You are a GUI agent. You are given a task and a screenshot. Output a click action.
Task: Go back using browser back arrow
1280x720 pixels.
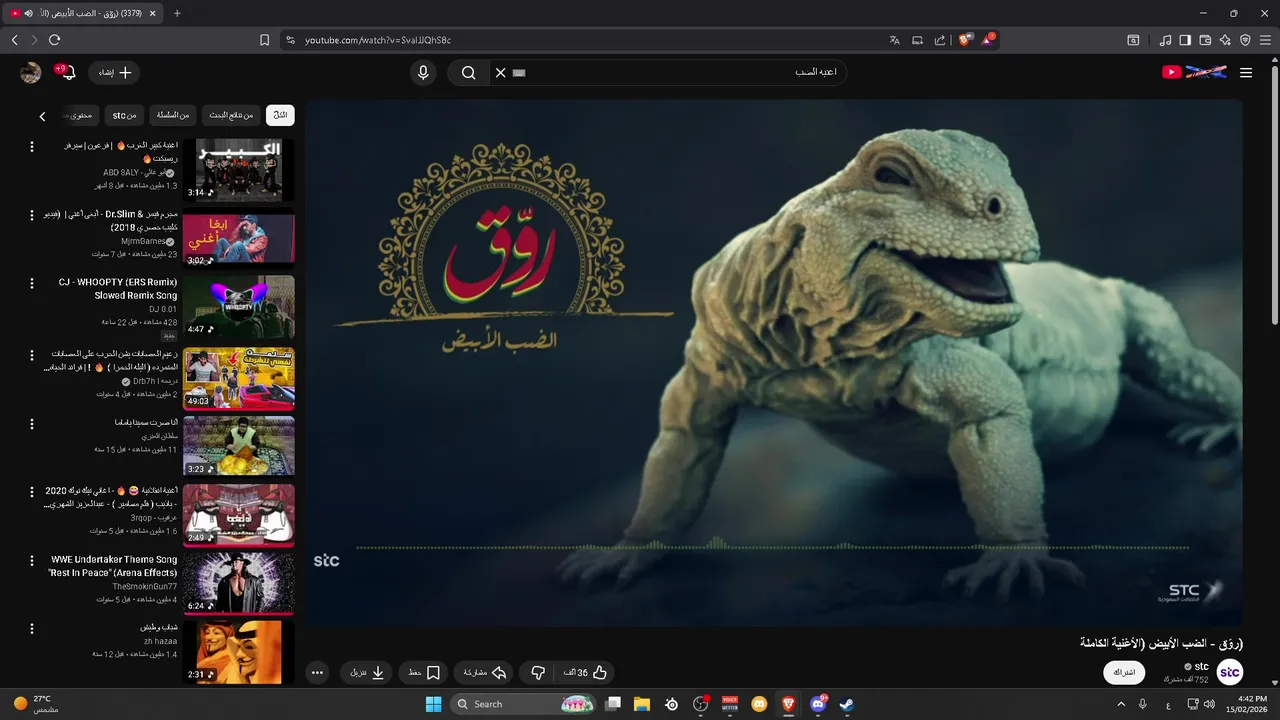[x=15, y=40]
